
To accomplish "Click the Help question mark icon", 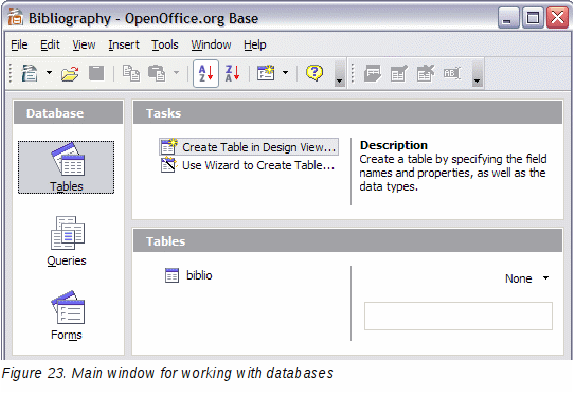I will click(x=314, y=73).
